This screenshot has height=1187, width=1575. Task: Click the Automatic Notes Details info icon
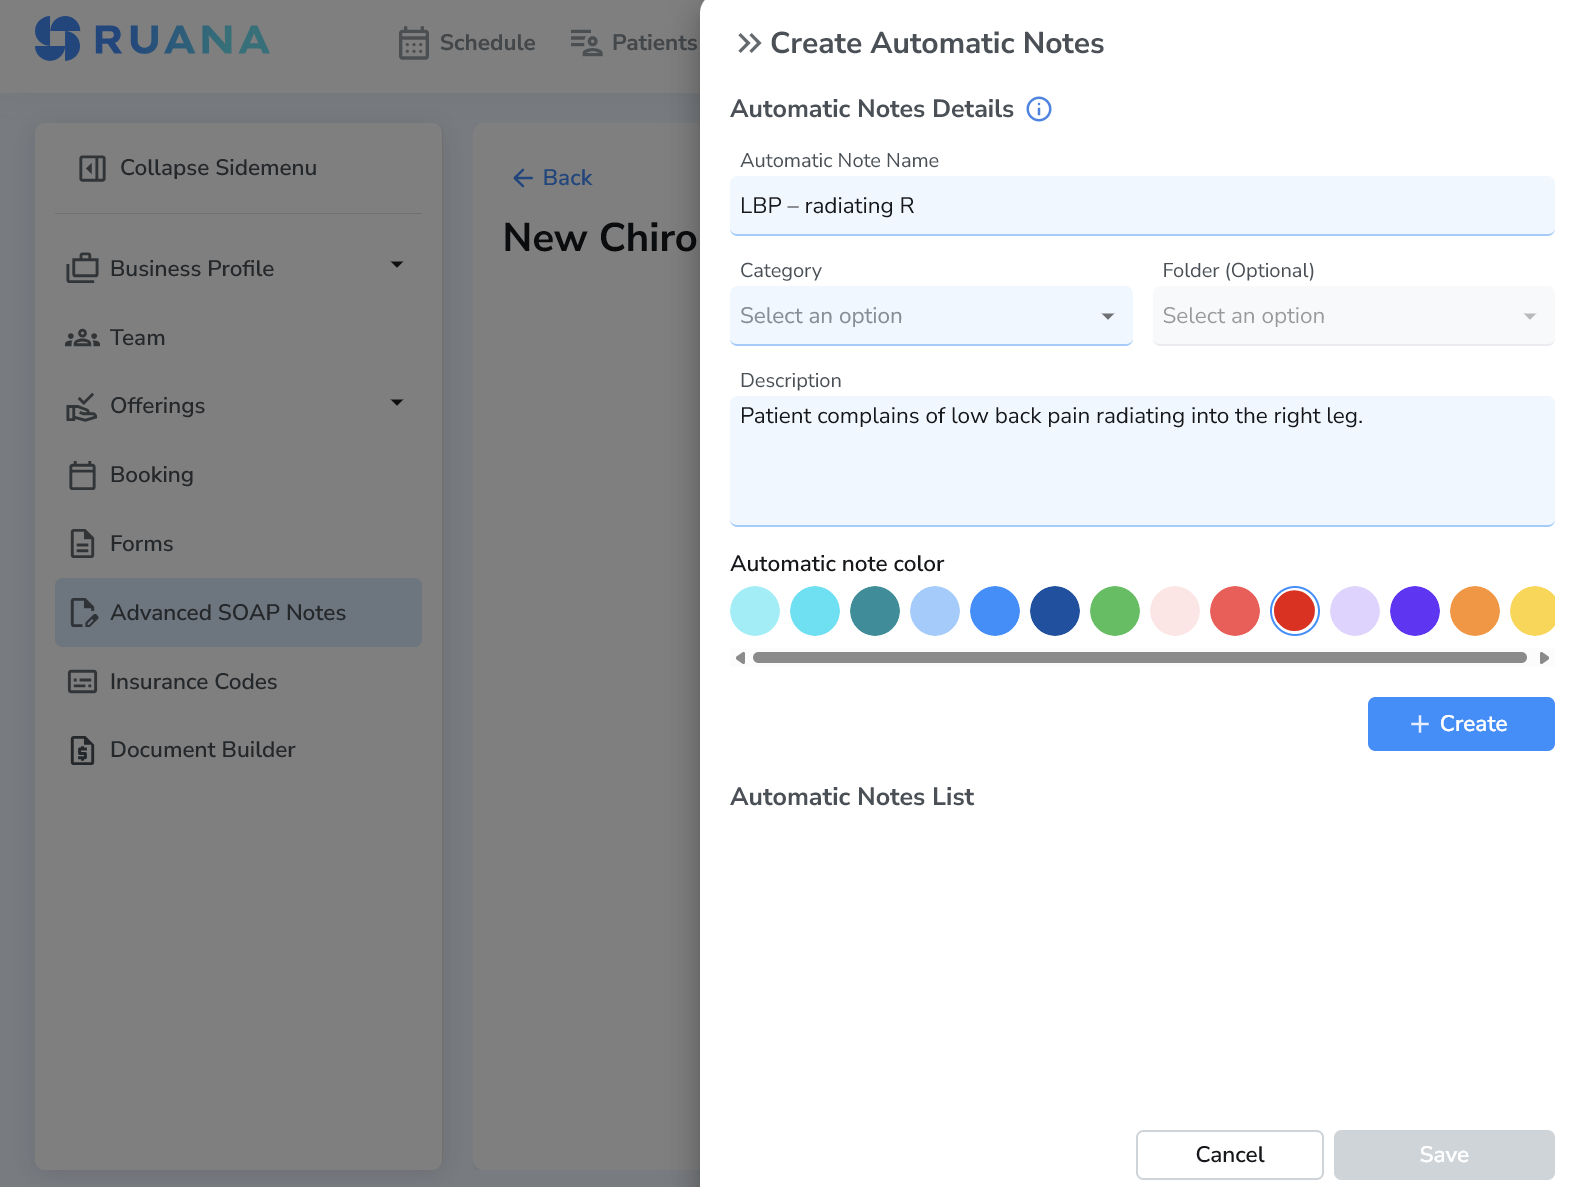(x=1039, y=109)
